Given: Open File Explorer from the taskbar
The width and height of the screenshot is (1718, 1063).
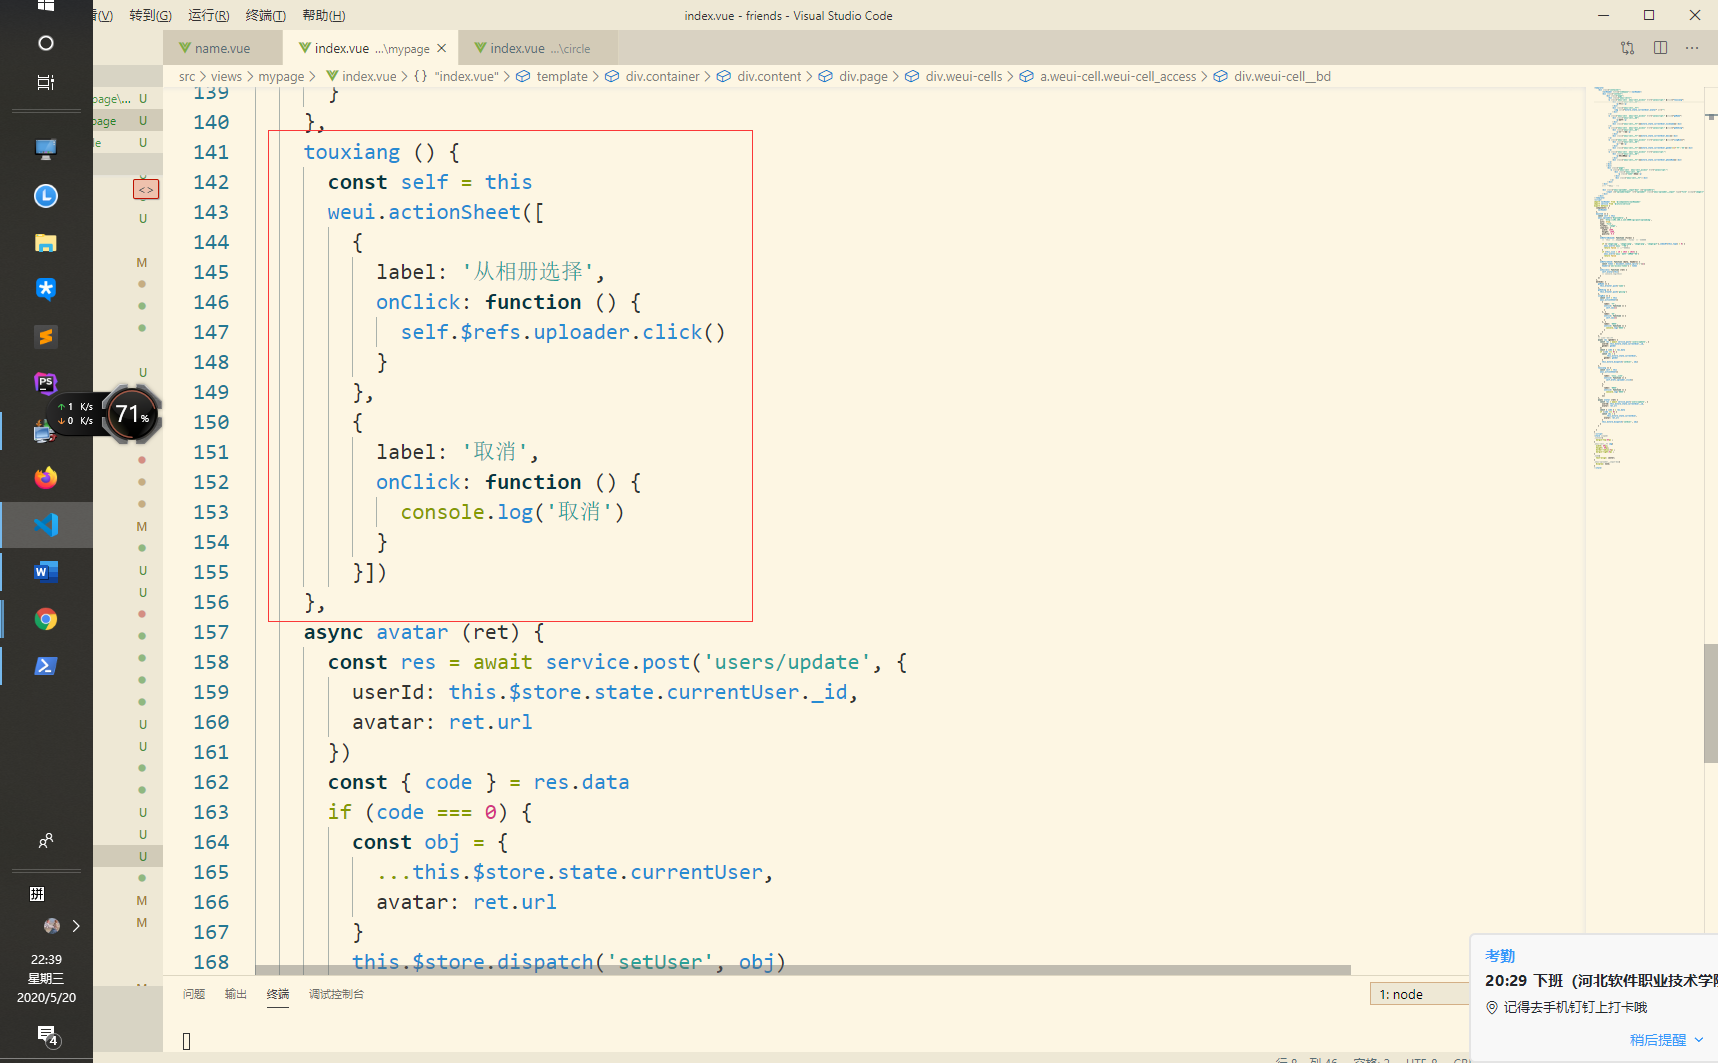Looking at the screenshot, I should click(45, 242).
